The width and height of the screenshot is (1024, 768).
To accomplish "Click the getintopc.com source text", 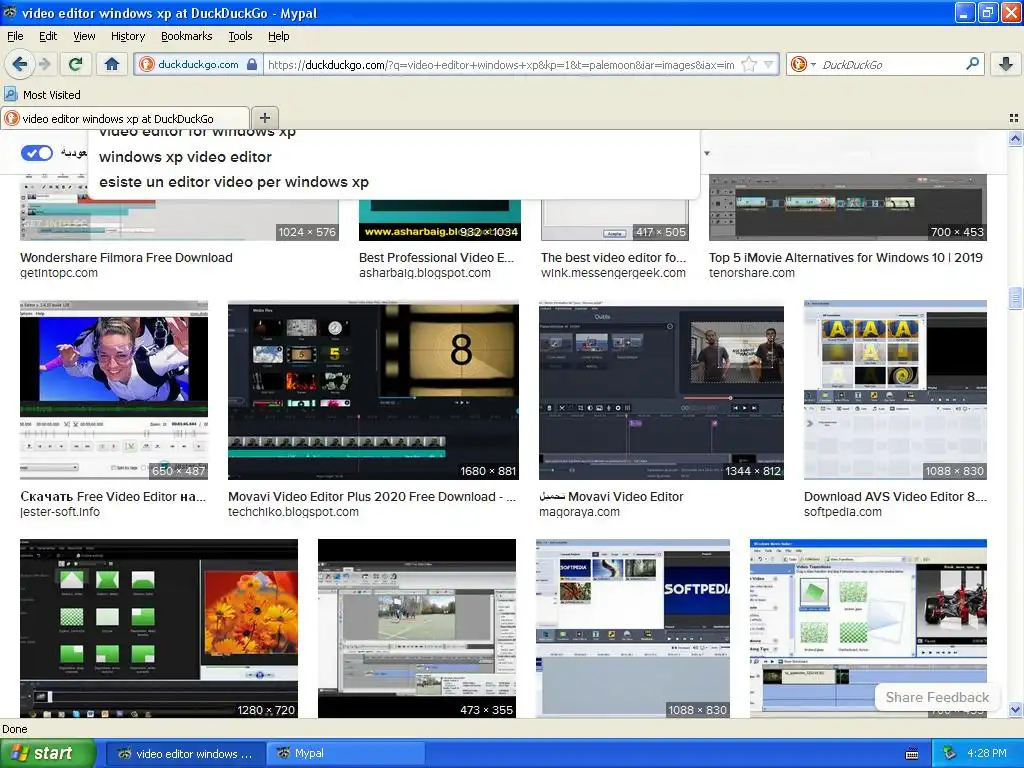I will click(59, 273).
